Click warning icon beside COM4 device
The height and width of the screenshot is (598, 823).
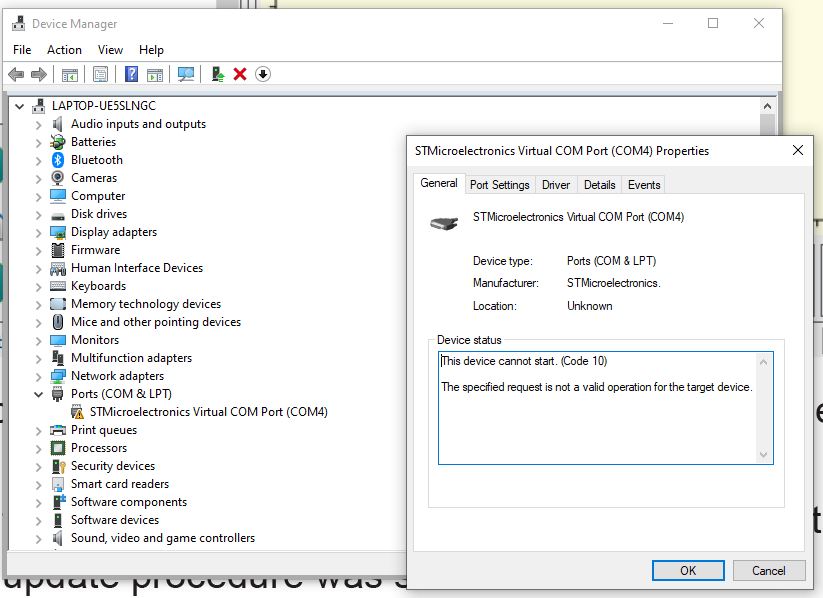point(77,412)
